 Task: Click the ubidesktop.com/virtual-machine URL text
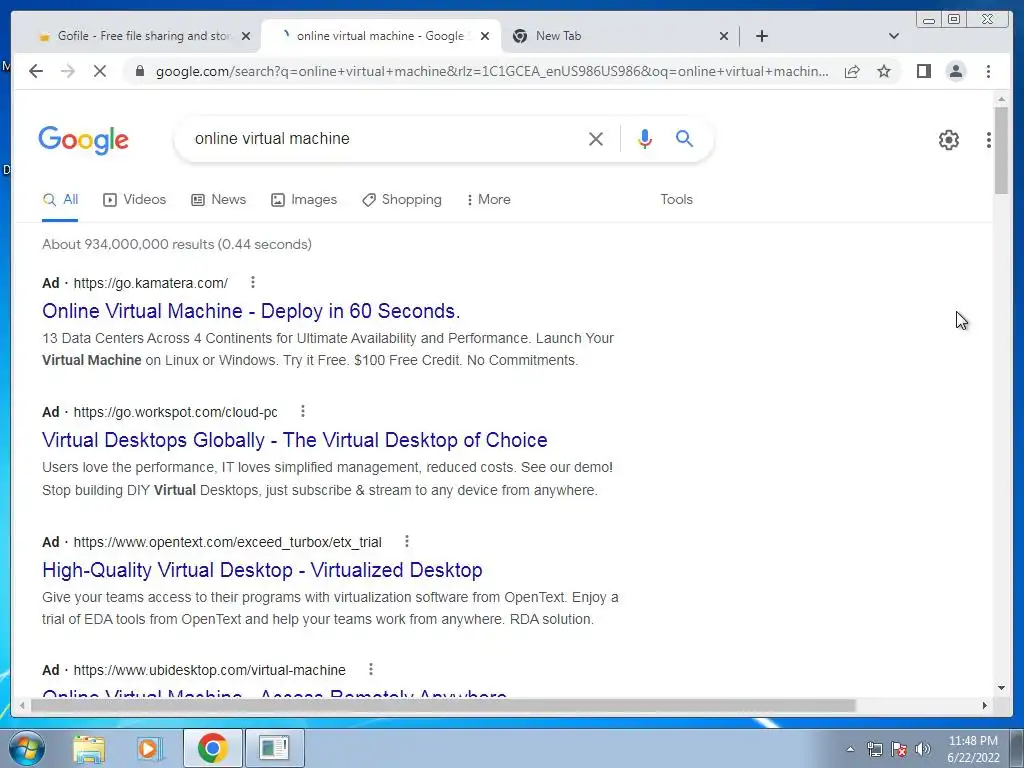tap(209, 671)
